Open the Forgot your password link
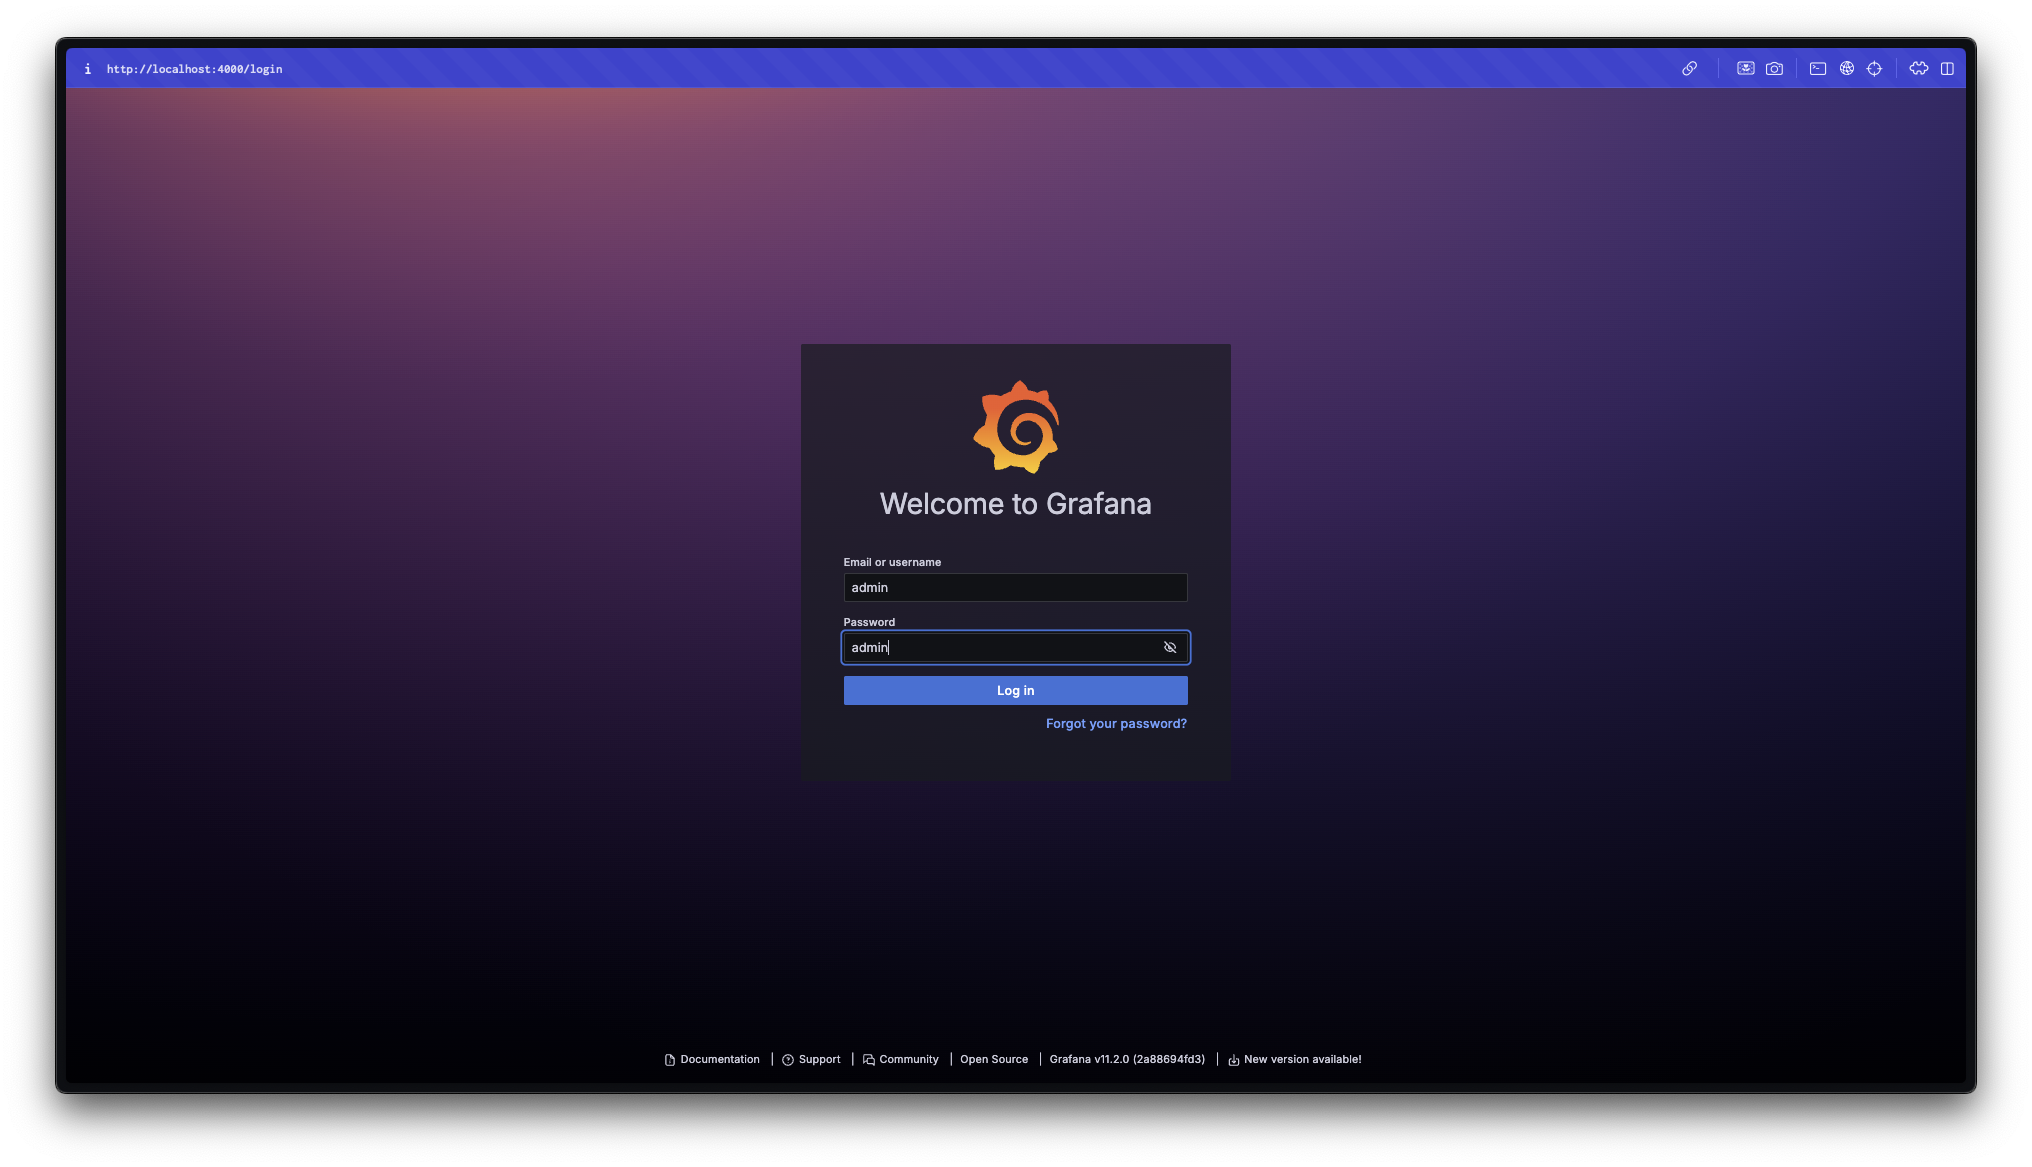 click(x=1116, y=724)
